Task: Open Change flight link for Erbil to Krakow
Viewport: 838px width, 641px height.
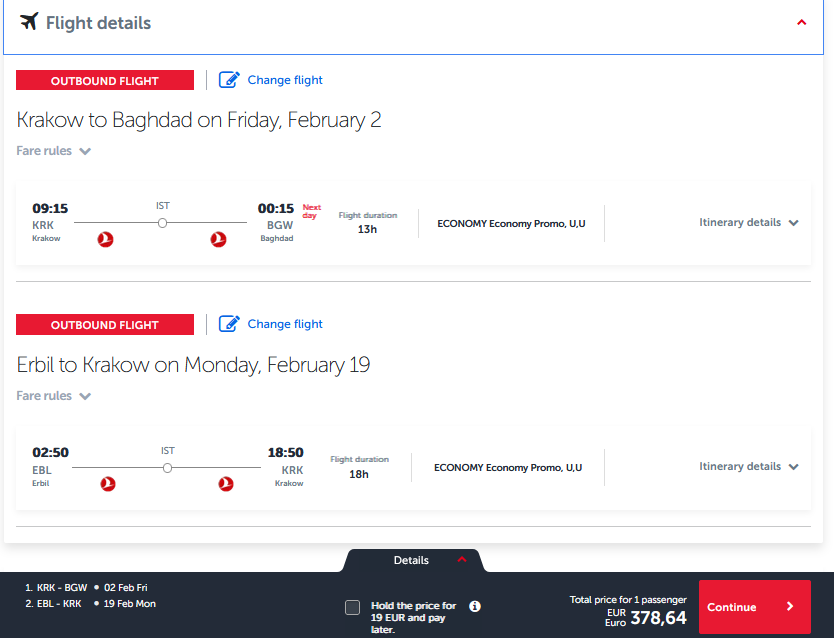Action: 285,324
